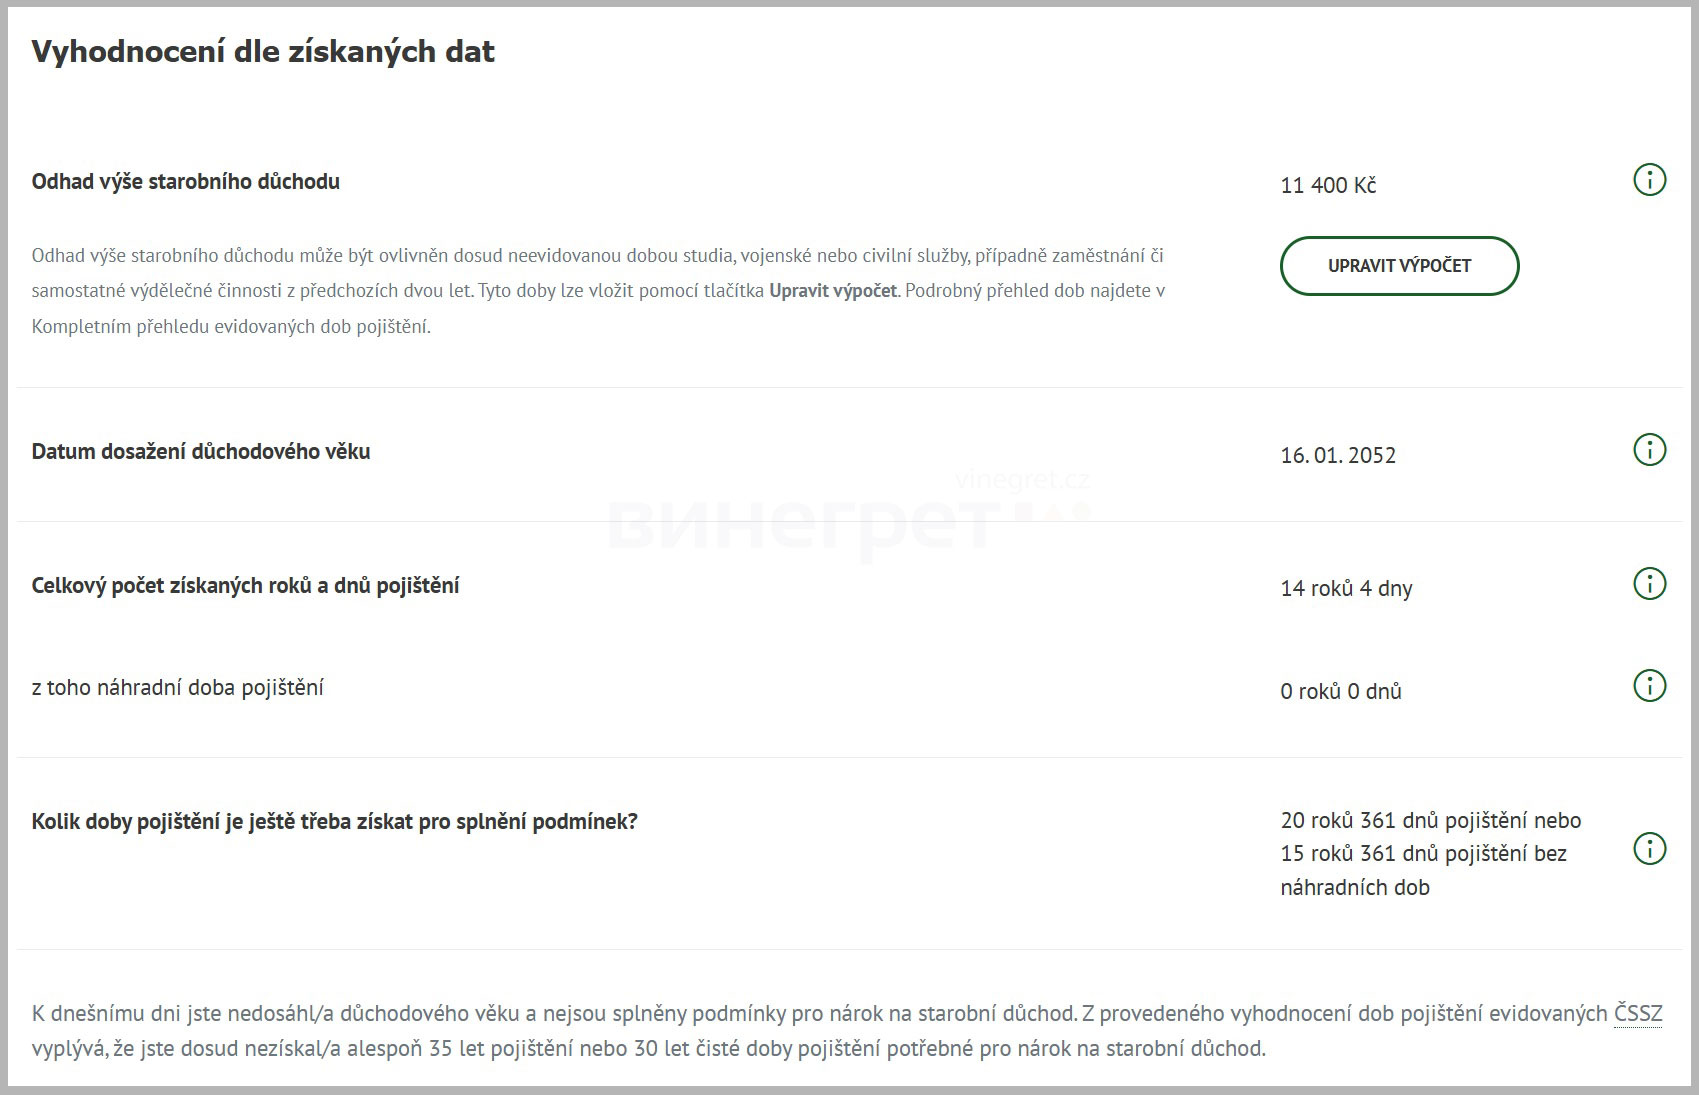1699x1095 pixels.
Task: Show info for the 14 roků 4 dny row
Action: [x=1649, y=584]
